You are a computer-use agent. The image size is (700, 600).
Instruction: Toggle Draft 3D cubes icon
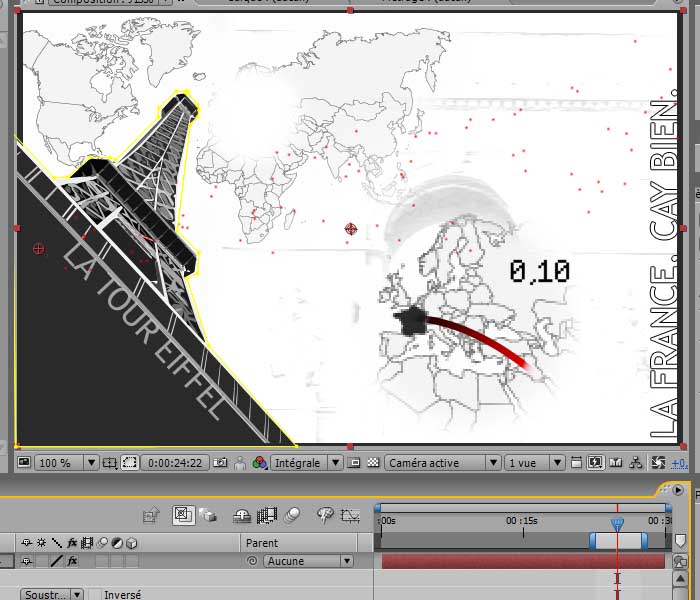click(208, 516)
